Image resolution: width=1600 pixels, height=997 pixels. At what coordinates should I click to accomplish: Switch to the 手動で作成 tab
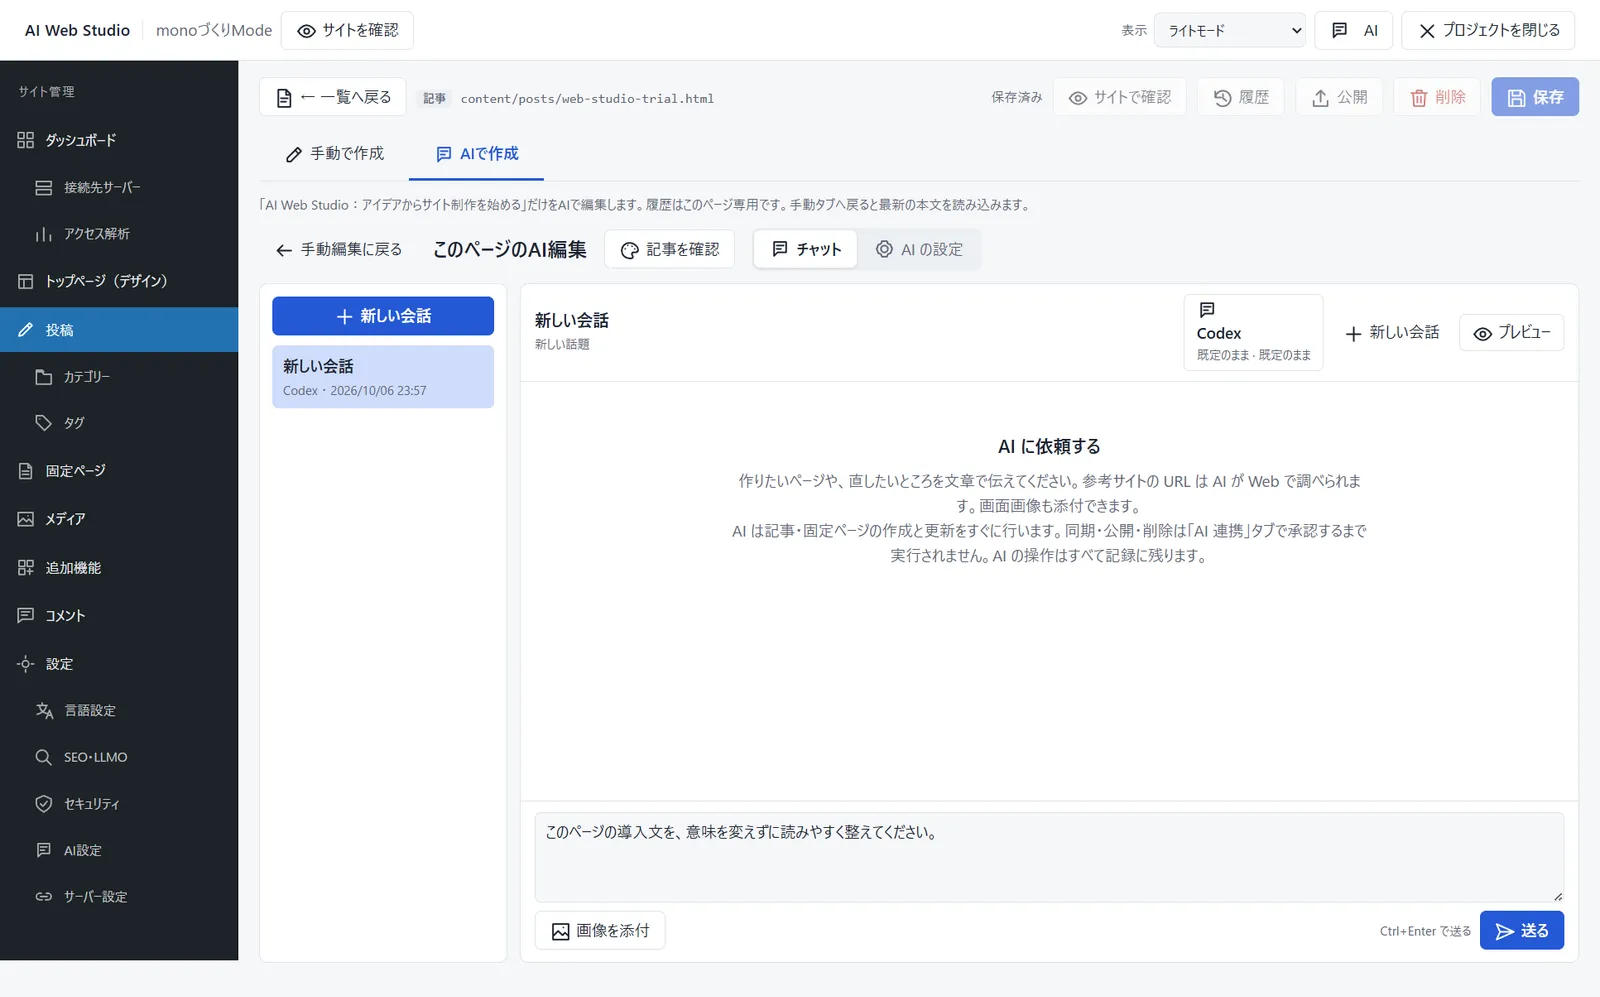coord(335,154)
